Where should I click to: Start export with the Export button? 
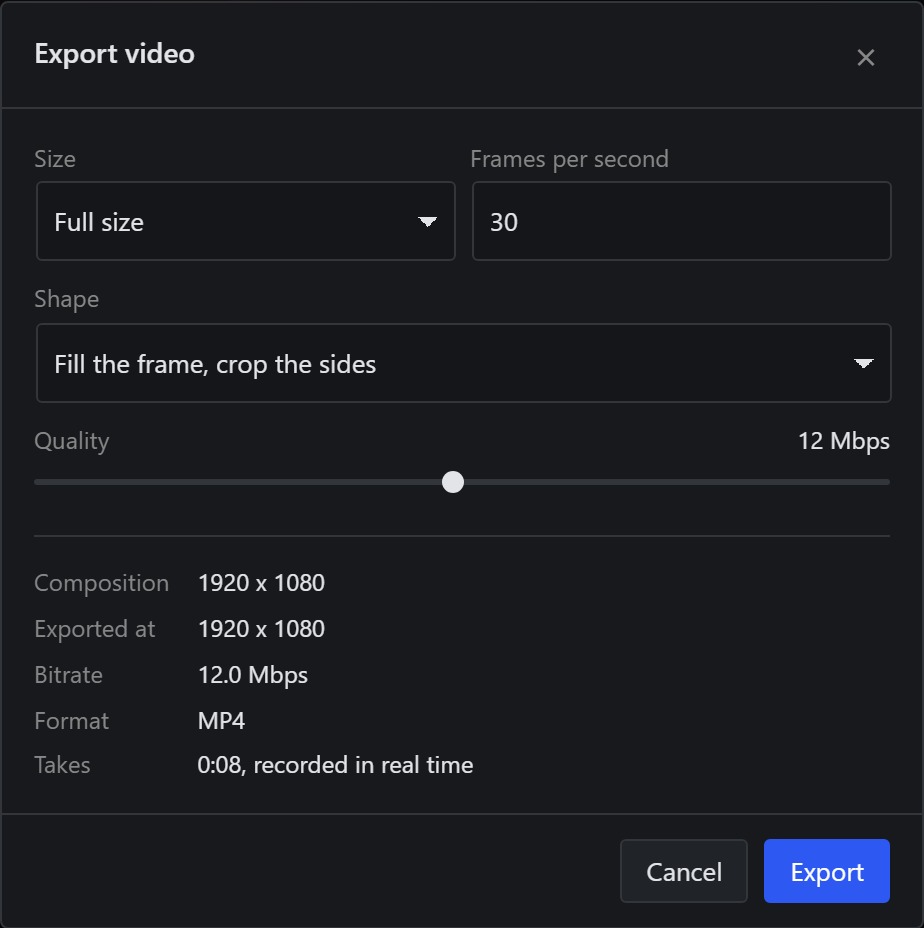(826, 871)
